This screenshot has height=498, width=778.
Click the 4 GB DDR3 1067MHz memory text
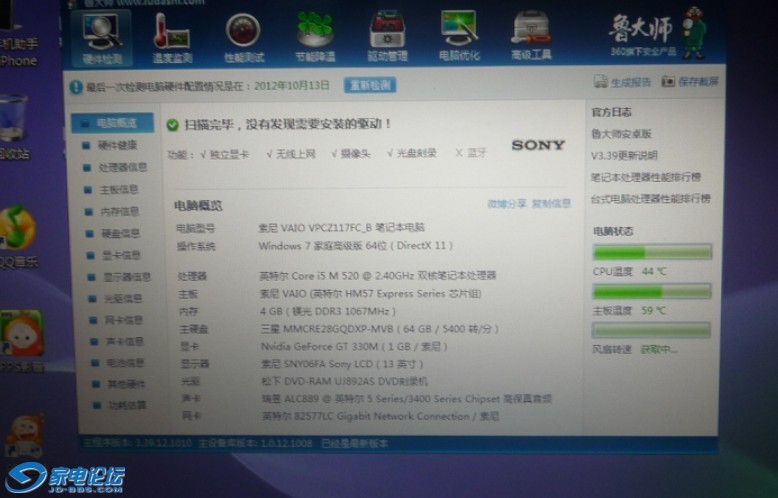click(x=328, y=311)
